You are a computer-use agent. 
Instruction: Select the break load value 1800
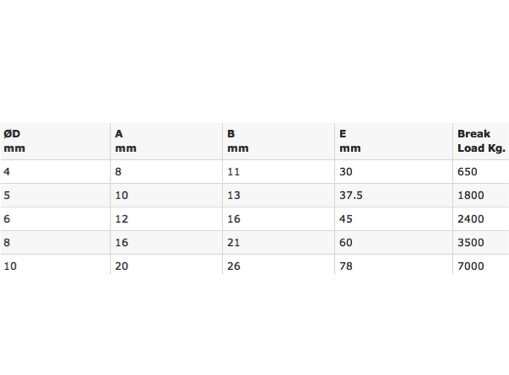[471, 195]
